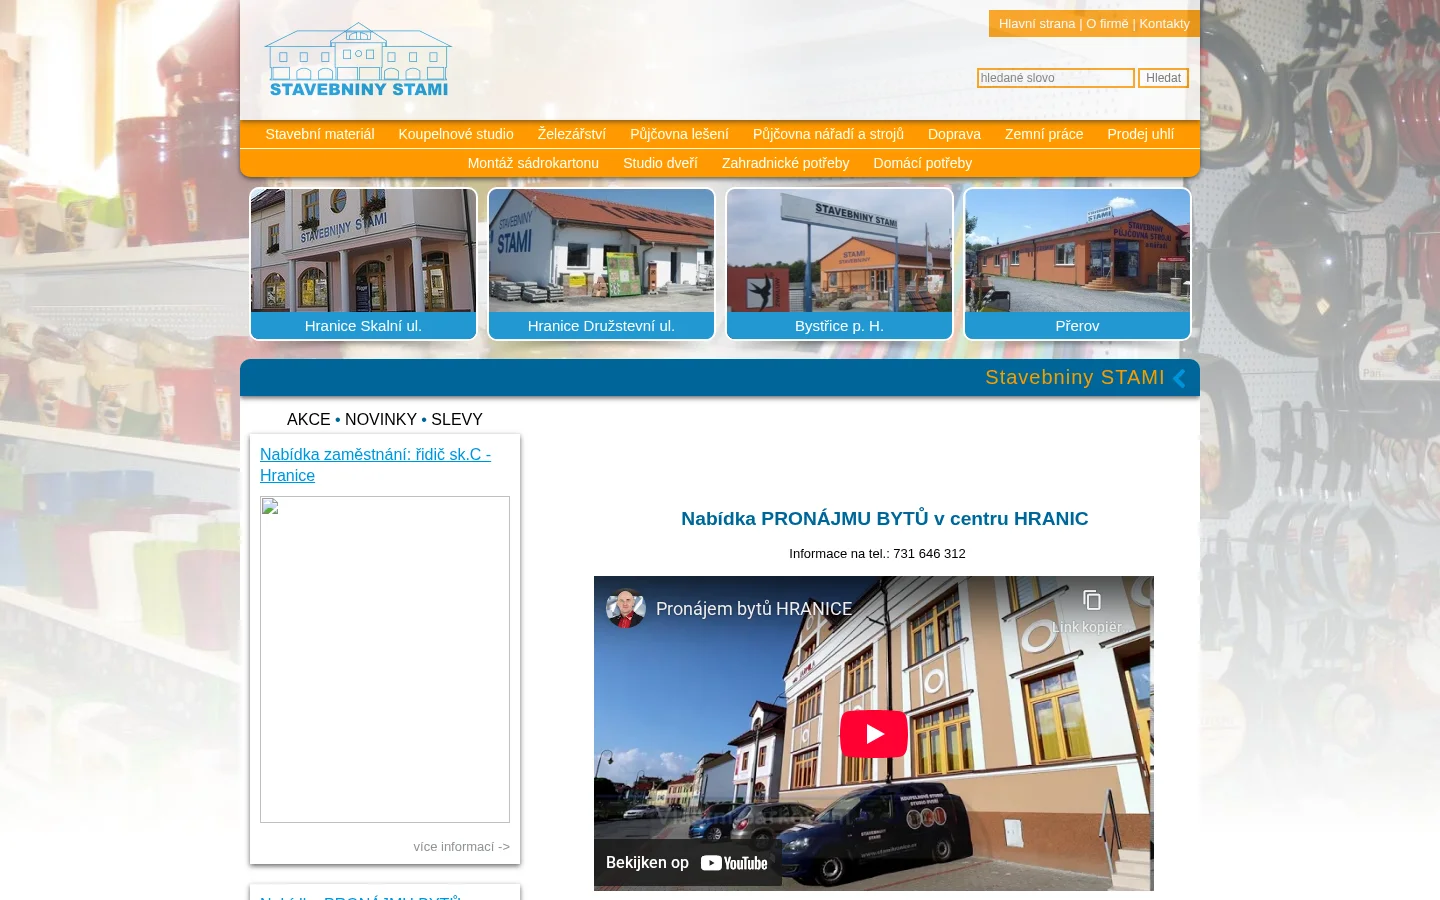Open Stavební materiál menu item

tap(320, 134)
